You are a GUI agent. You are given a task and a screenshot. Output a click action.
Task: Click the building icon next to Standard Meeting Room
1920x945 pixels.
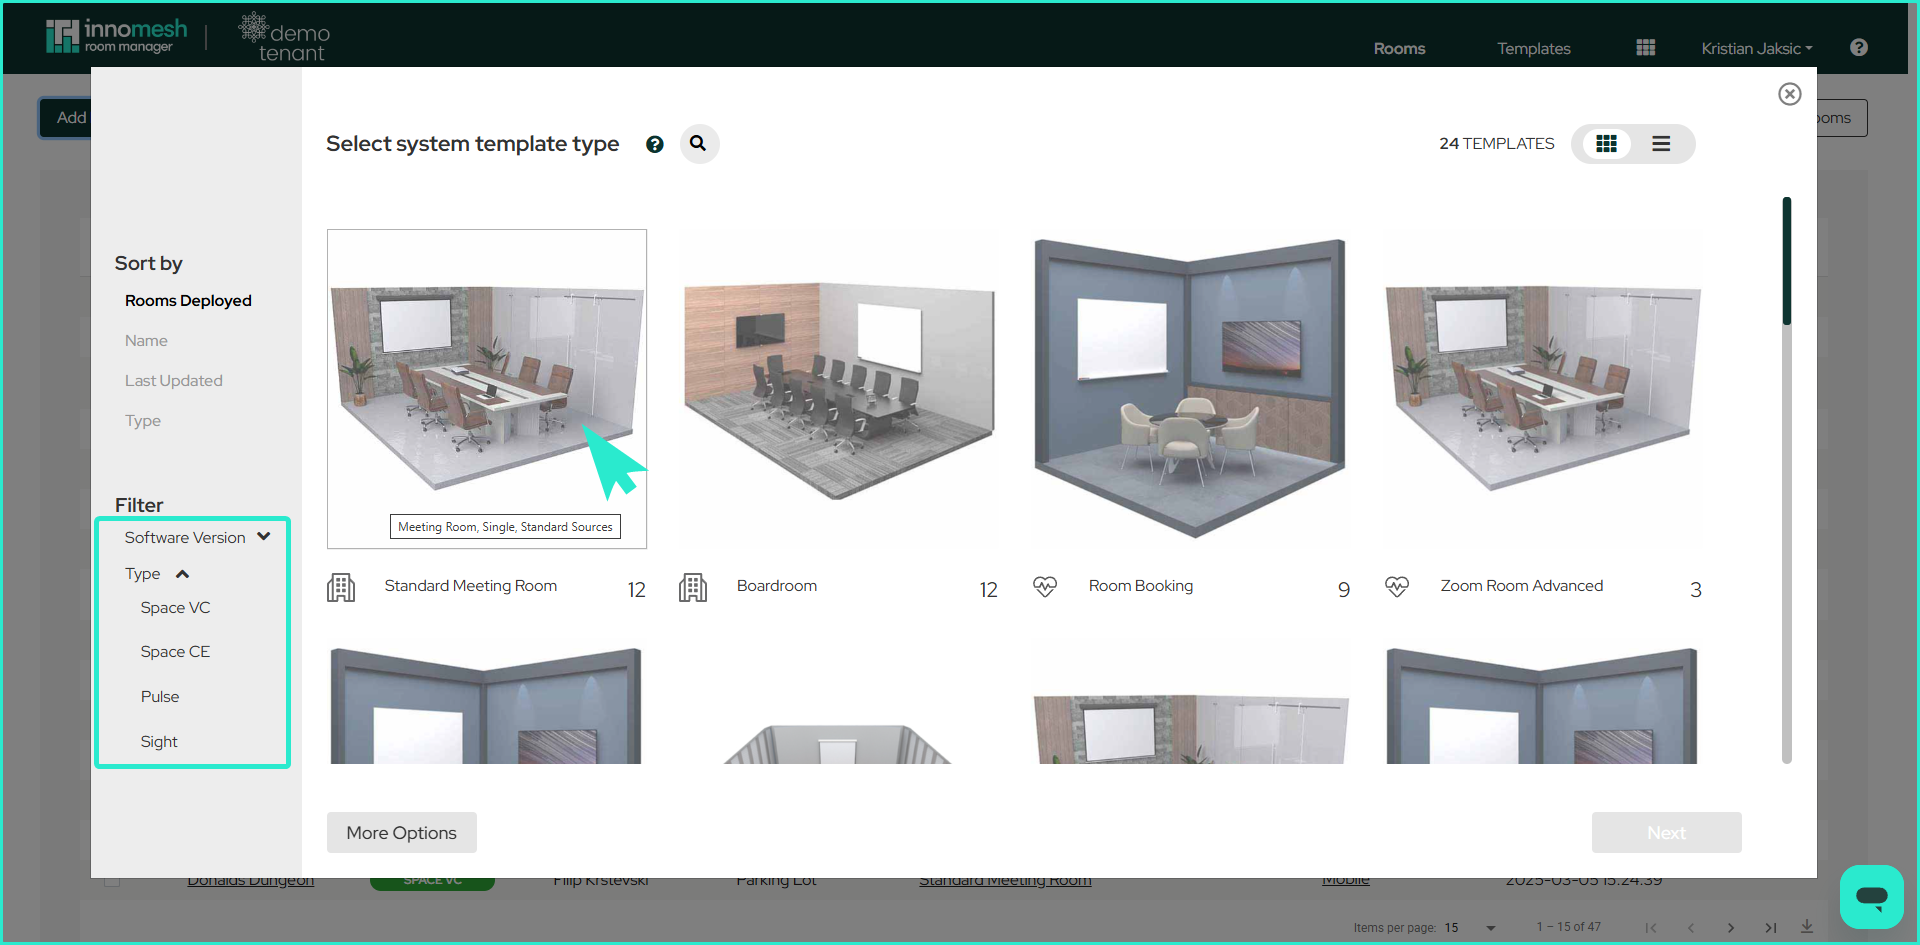click(x=341, y=588)
